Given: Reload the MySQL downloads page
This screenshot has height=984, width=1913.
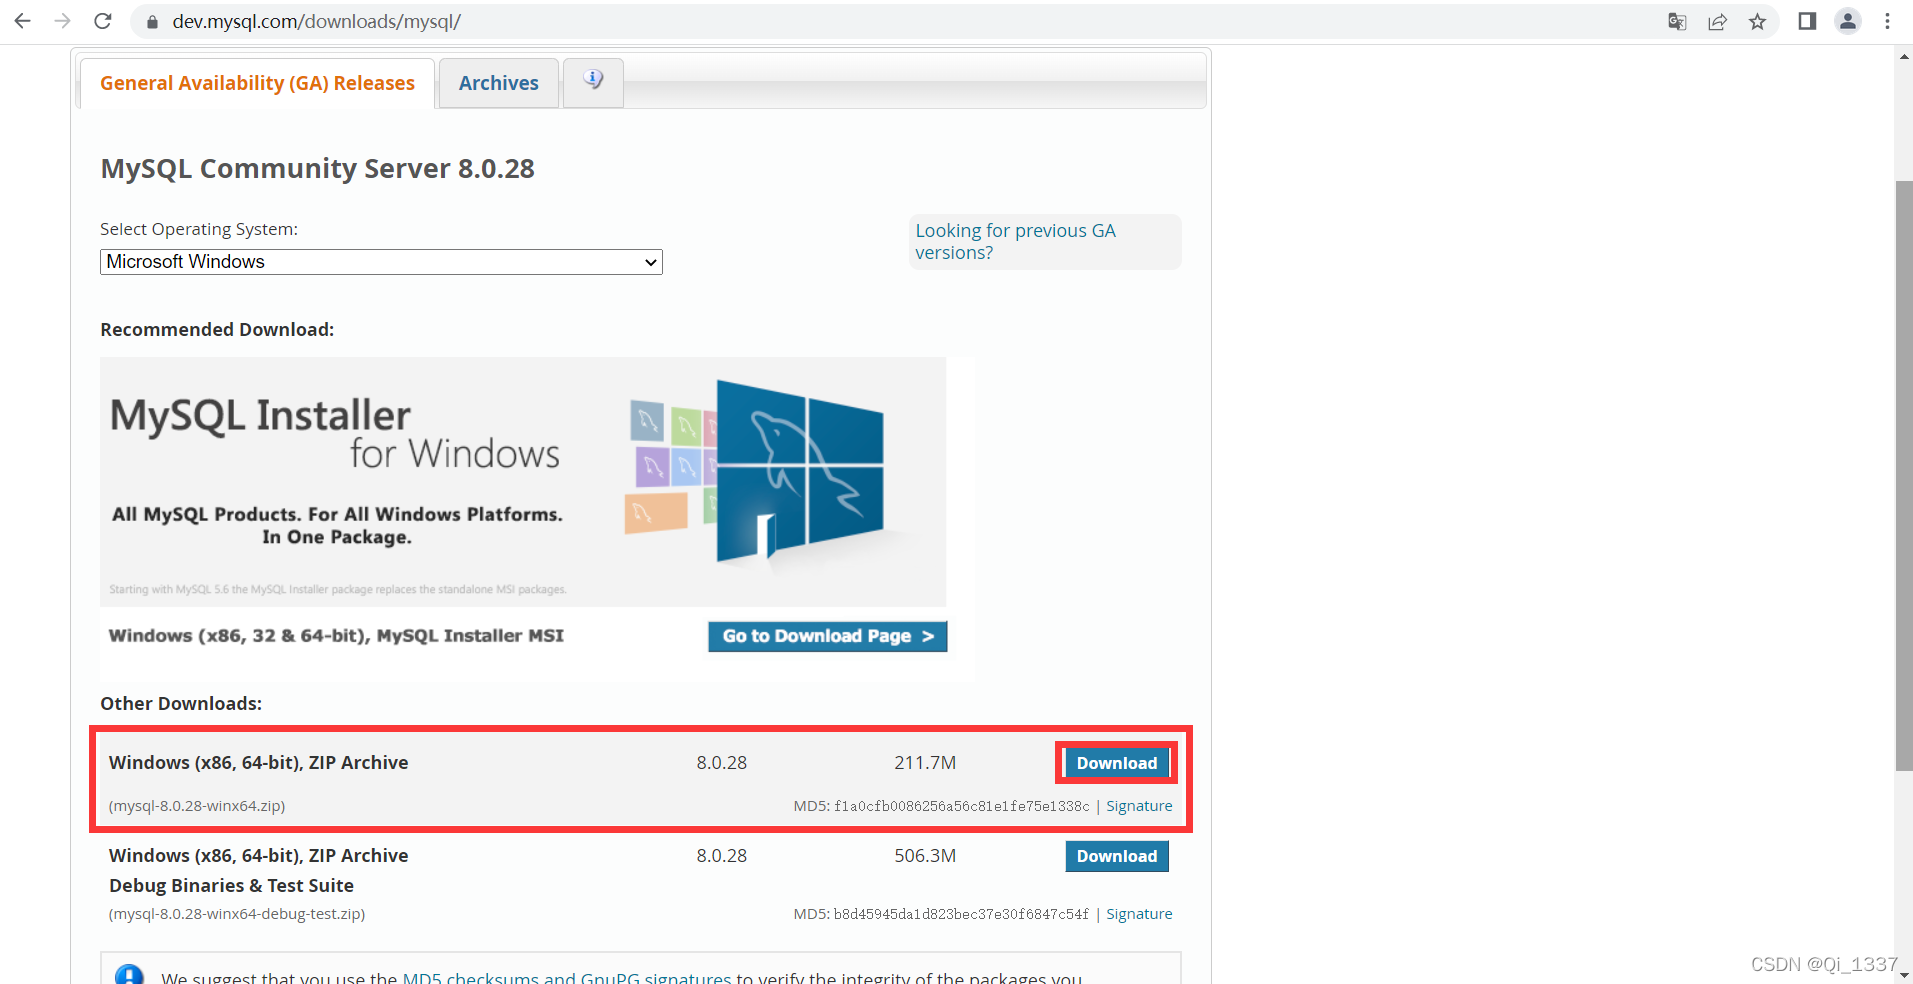Looking at the screenshot, I should (102, 21).
